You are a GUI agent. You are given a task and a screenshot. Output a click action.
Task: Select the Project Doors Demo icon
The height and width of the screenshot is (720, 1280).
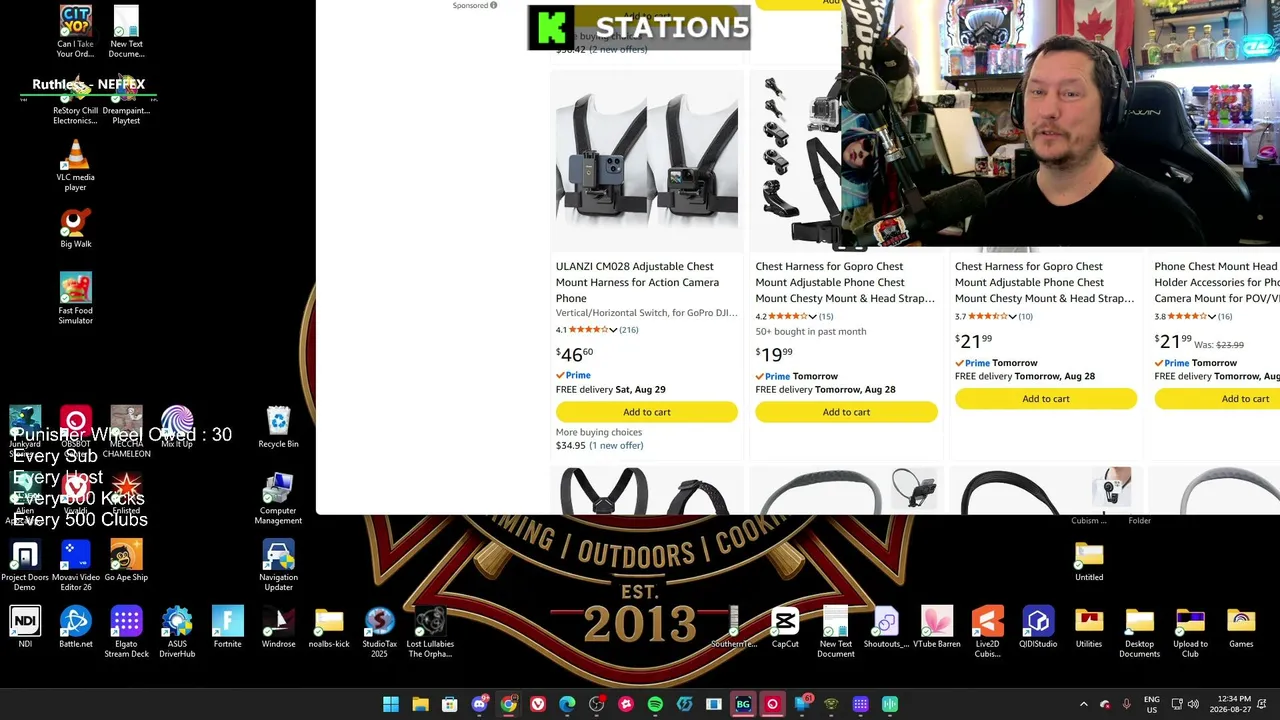(x=25, y=566)
